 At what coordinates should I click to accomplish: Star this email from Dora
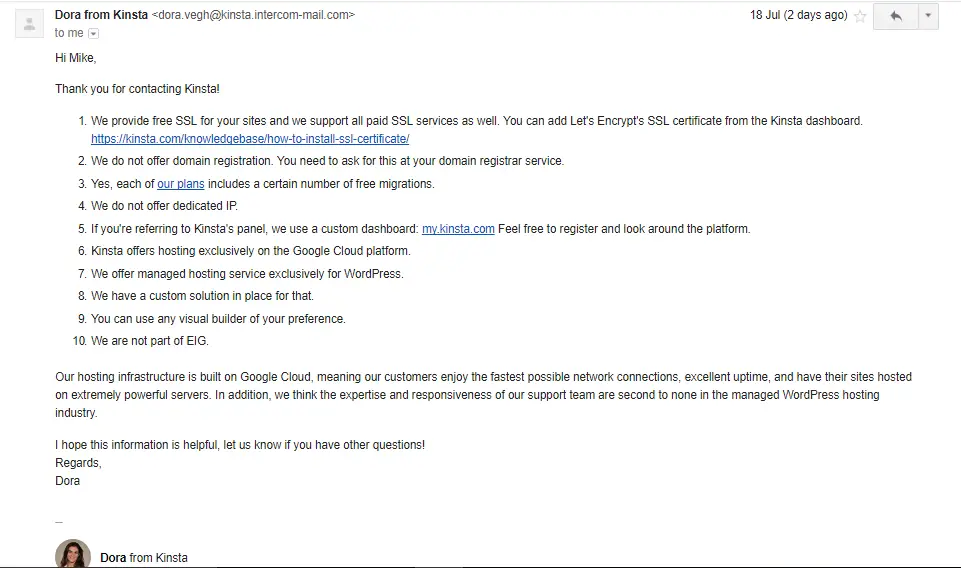tap(860, 16)
